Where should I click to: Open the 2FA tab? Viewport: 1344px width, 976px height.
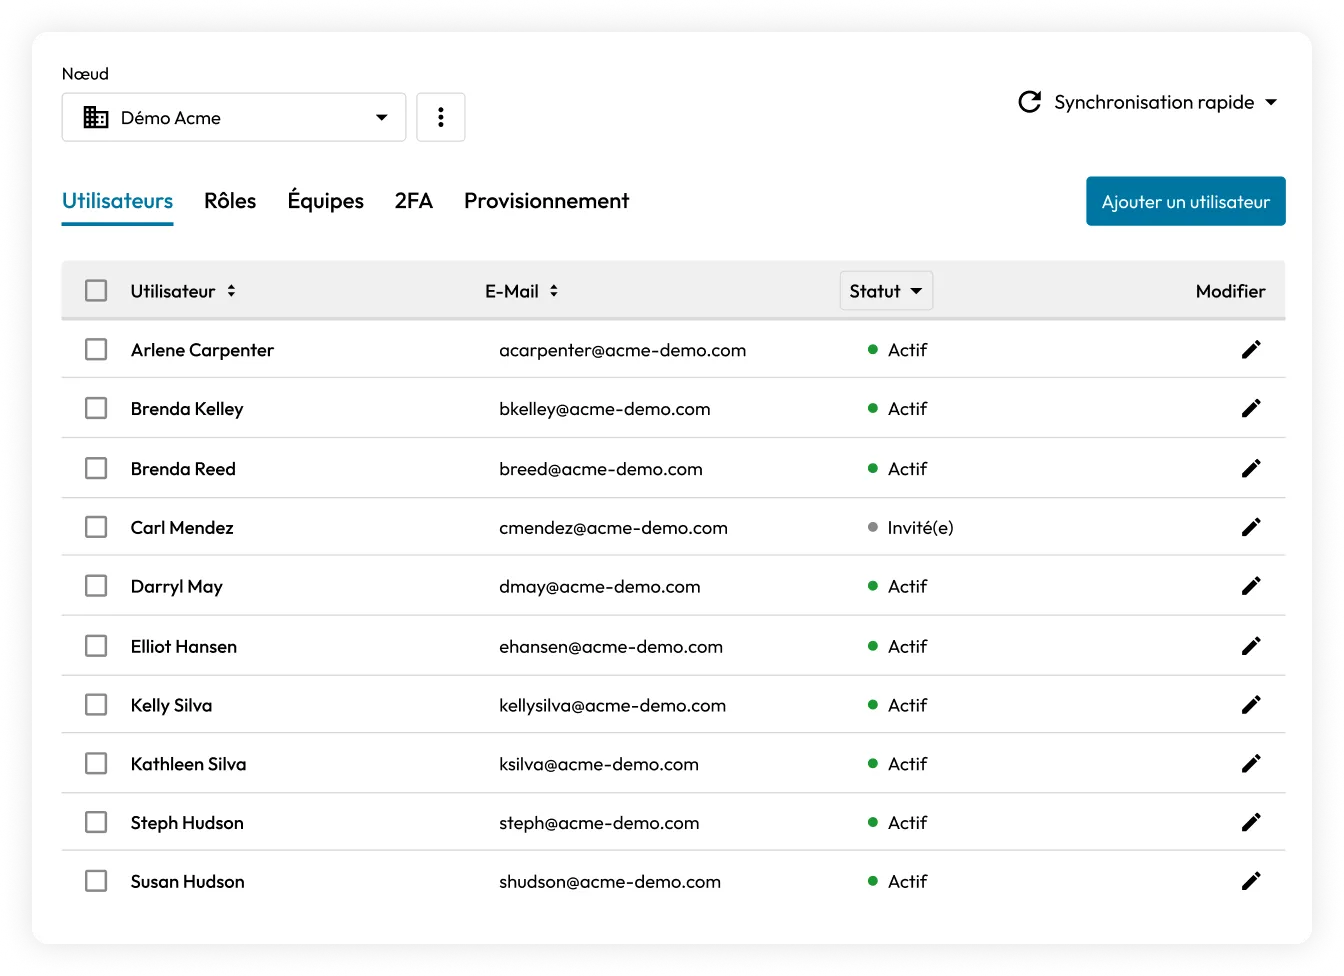click(414, 201)
